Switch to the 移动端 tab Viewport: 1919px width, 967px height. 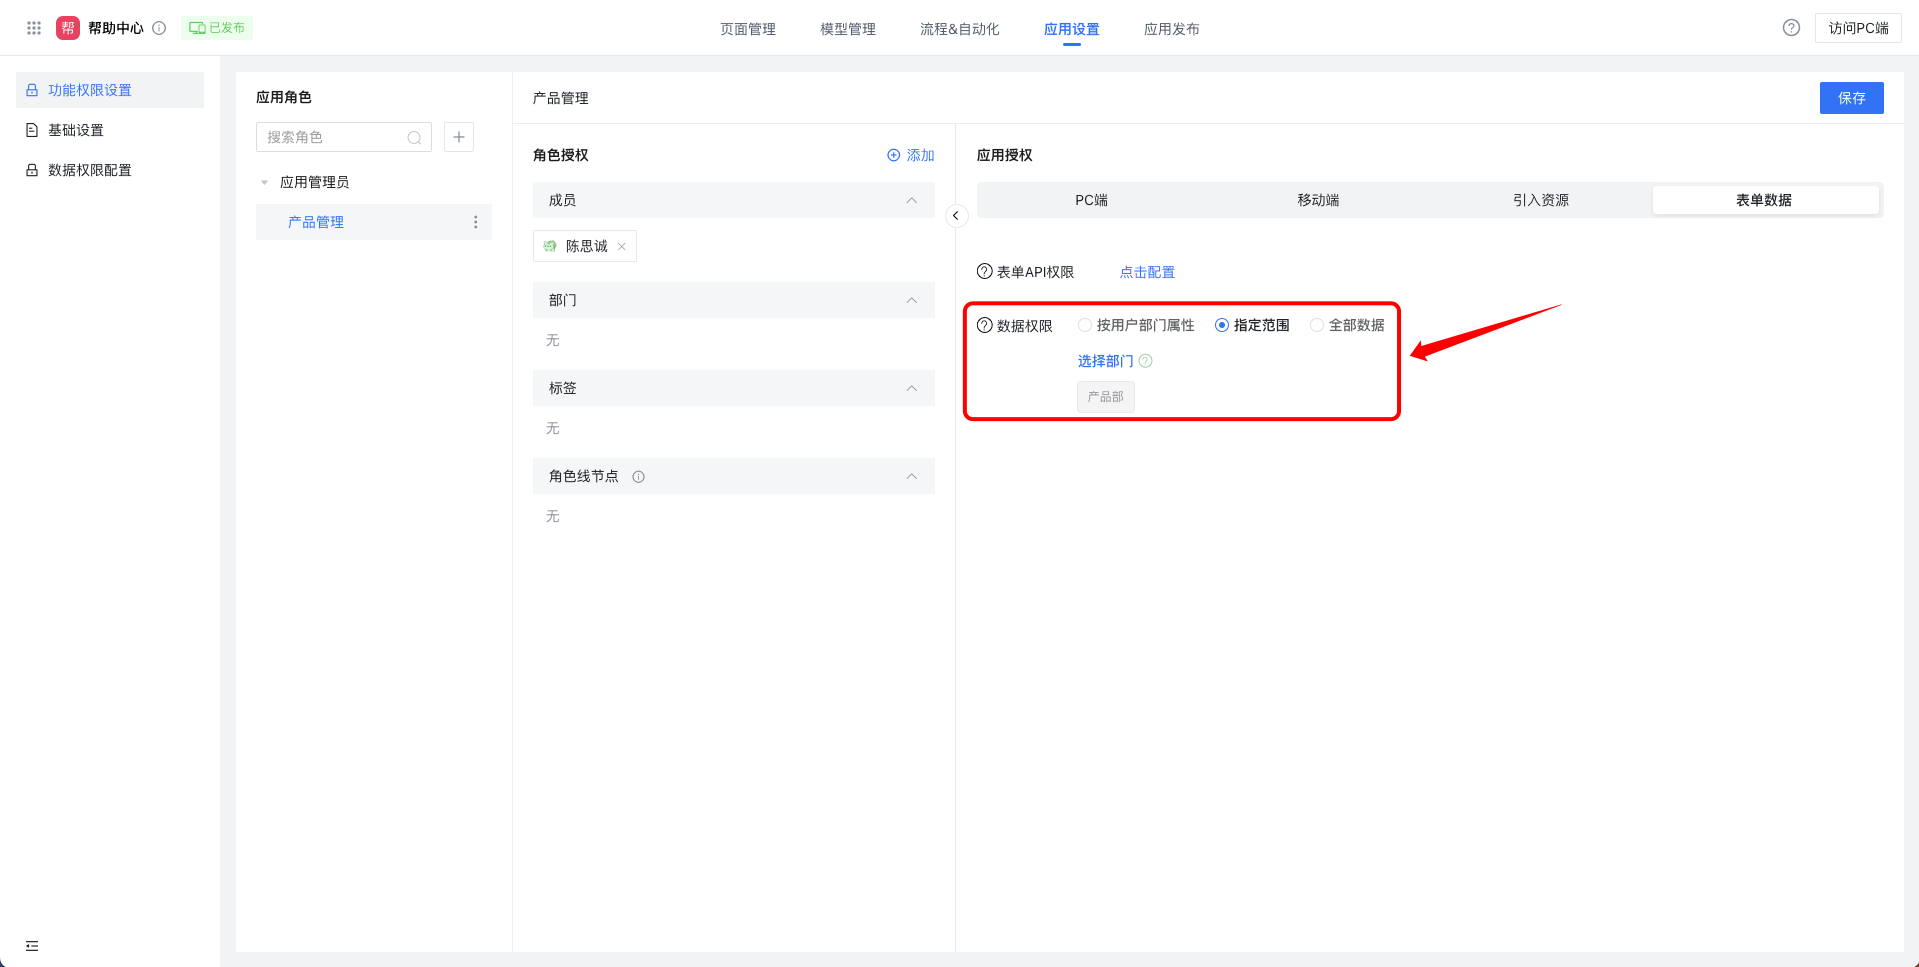point(1318,200)
